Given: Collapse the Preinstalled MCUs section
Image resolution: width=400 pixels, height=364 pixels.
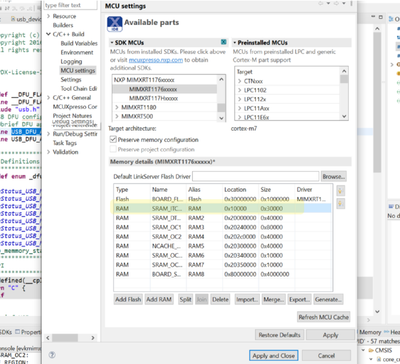Looking at the screenshot, I should tap(235, 43).
